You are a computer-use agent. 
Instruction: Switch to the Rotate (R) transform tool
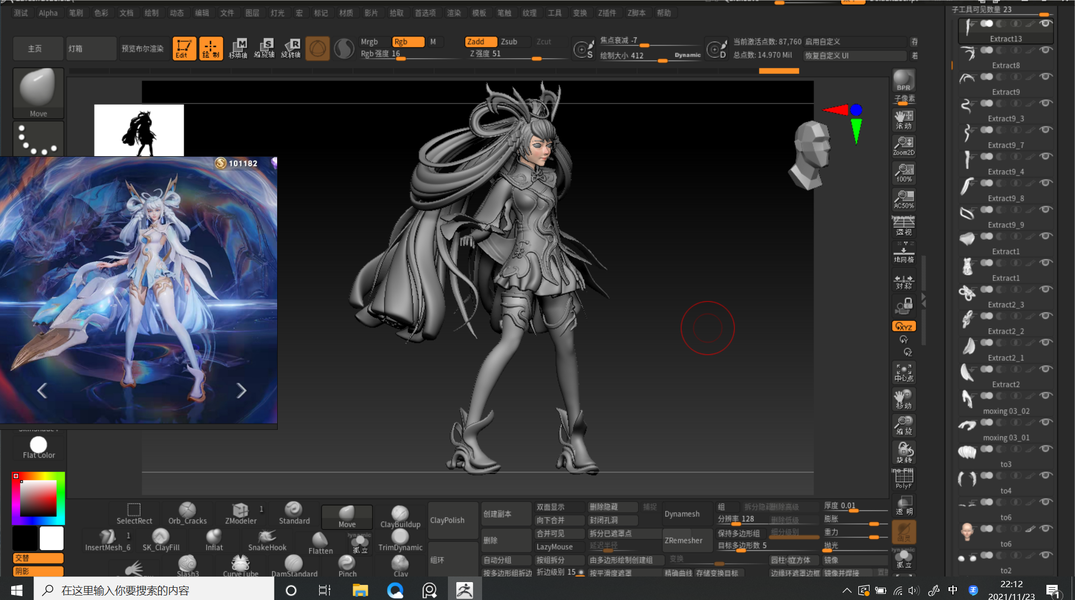291,48
